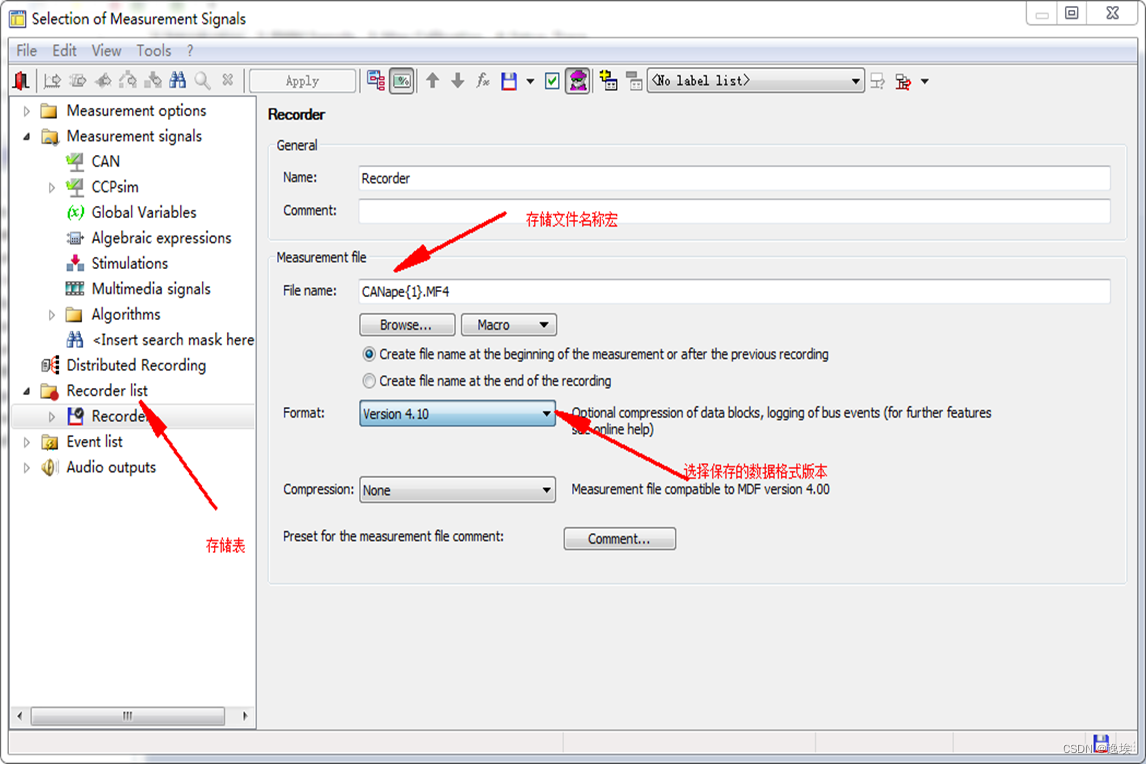Expand the Measurement options node
The image size is (1146, 764).
[26, 111]
